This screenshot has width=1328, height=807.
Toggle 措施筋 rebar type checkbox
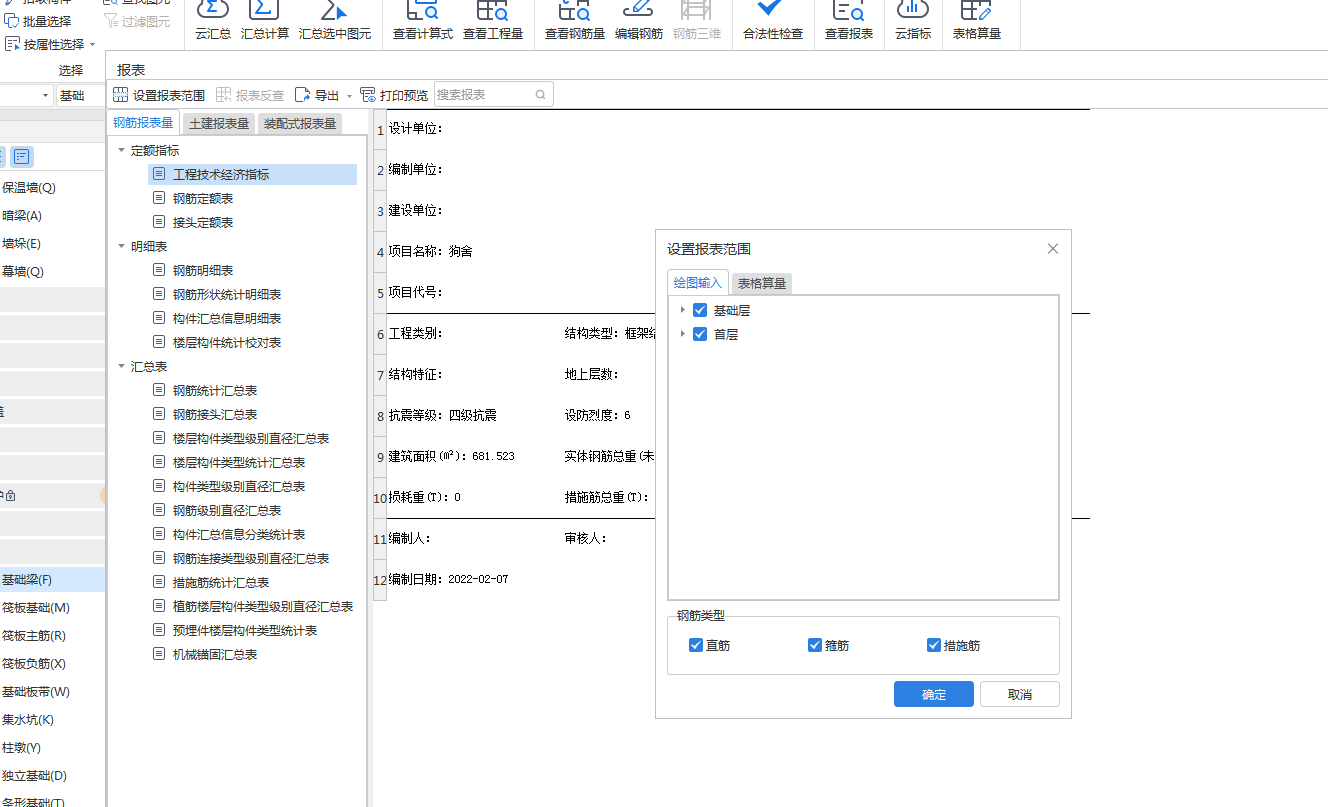[934, 645]
